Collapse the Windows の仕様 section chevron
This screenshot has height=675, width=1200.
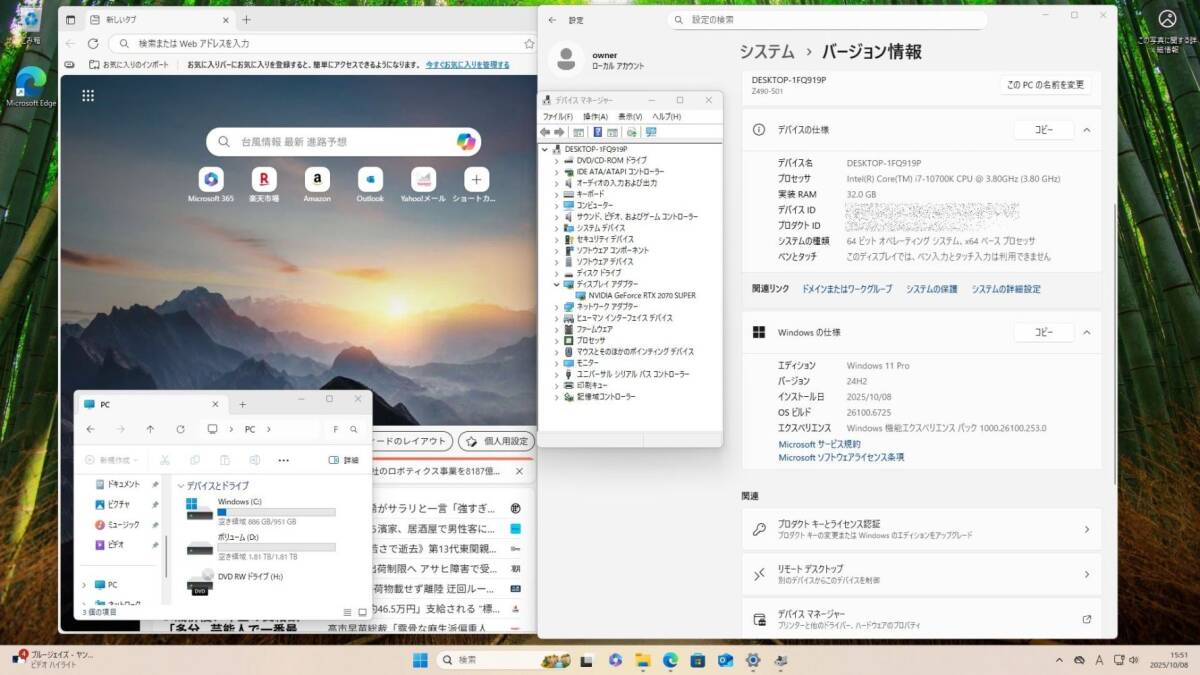click(x=1086, y=332)
